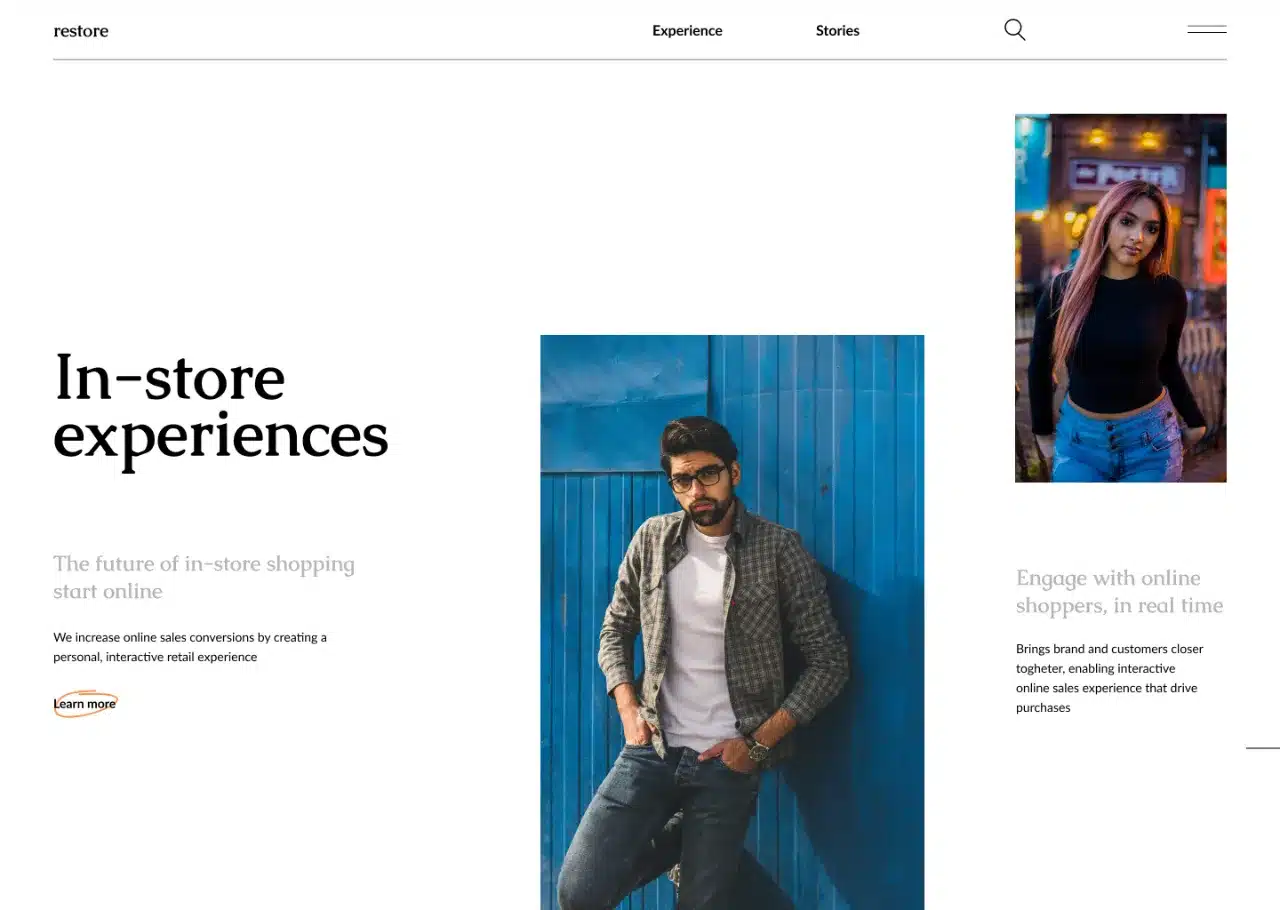Click the neon sign behind the woman
This screenshot has height=910, width=1280.
pos(1126,176)
